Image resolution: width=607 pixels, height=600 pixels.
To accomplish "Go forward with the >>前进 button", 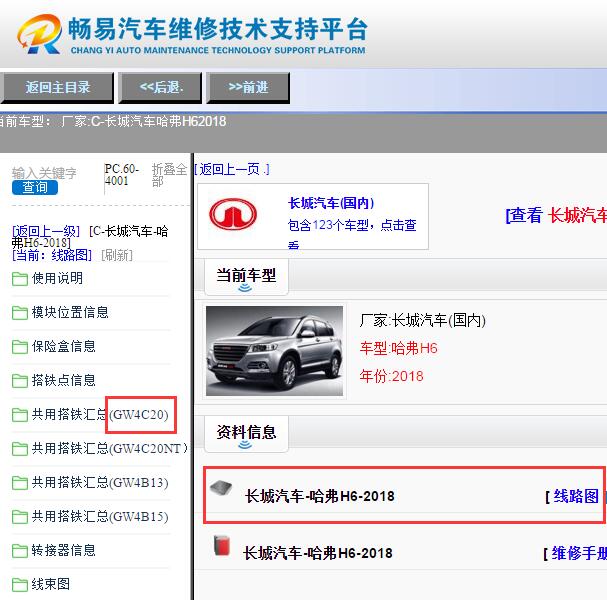I will tap(248, 87).
